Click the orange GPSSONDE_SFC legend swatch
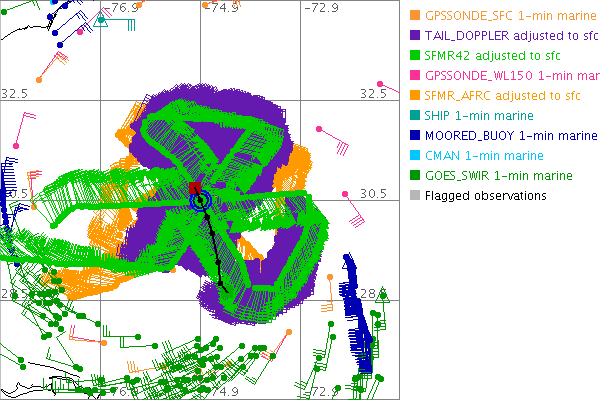This screenshot has width=600, height=400. point(415,16)
